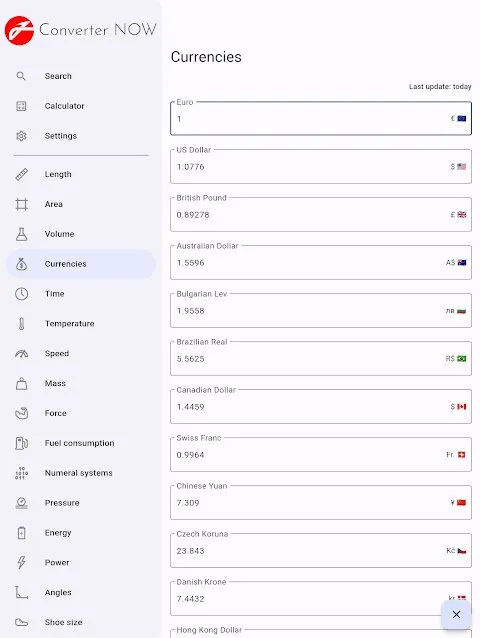480x638 pixels.
Task: Open the Calculator icon in sidebar
Action: (21, 106)
